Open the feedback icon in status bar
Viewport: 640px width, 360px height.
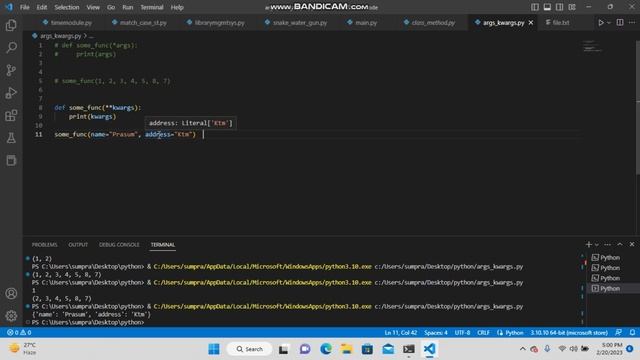[618, 332]
